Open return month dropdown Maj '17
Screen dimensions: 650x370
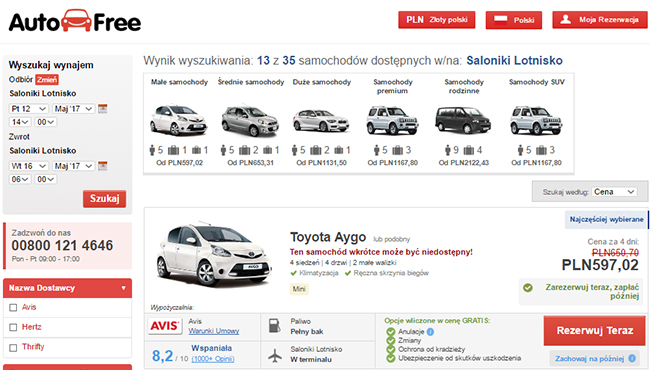(73, 166)
